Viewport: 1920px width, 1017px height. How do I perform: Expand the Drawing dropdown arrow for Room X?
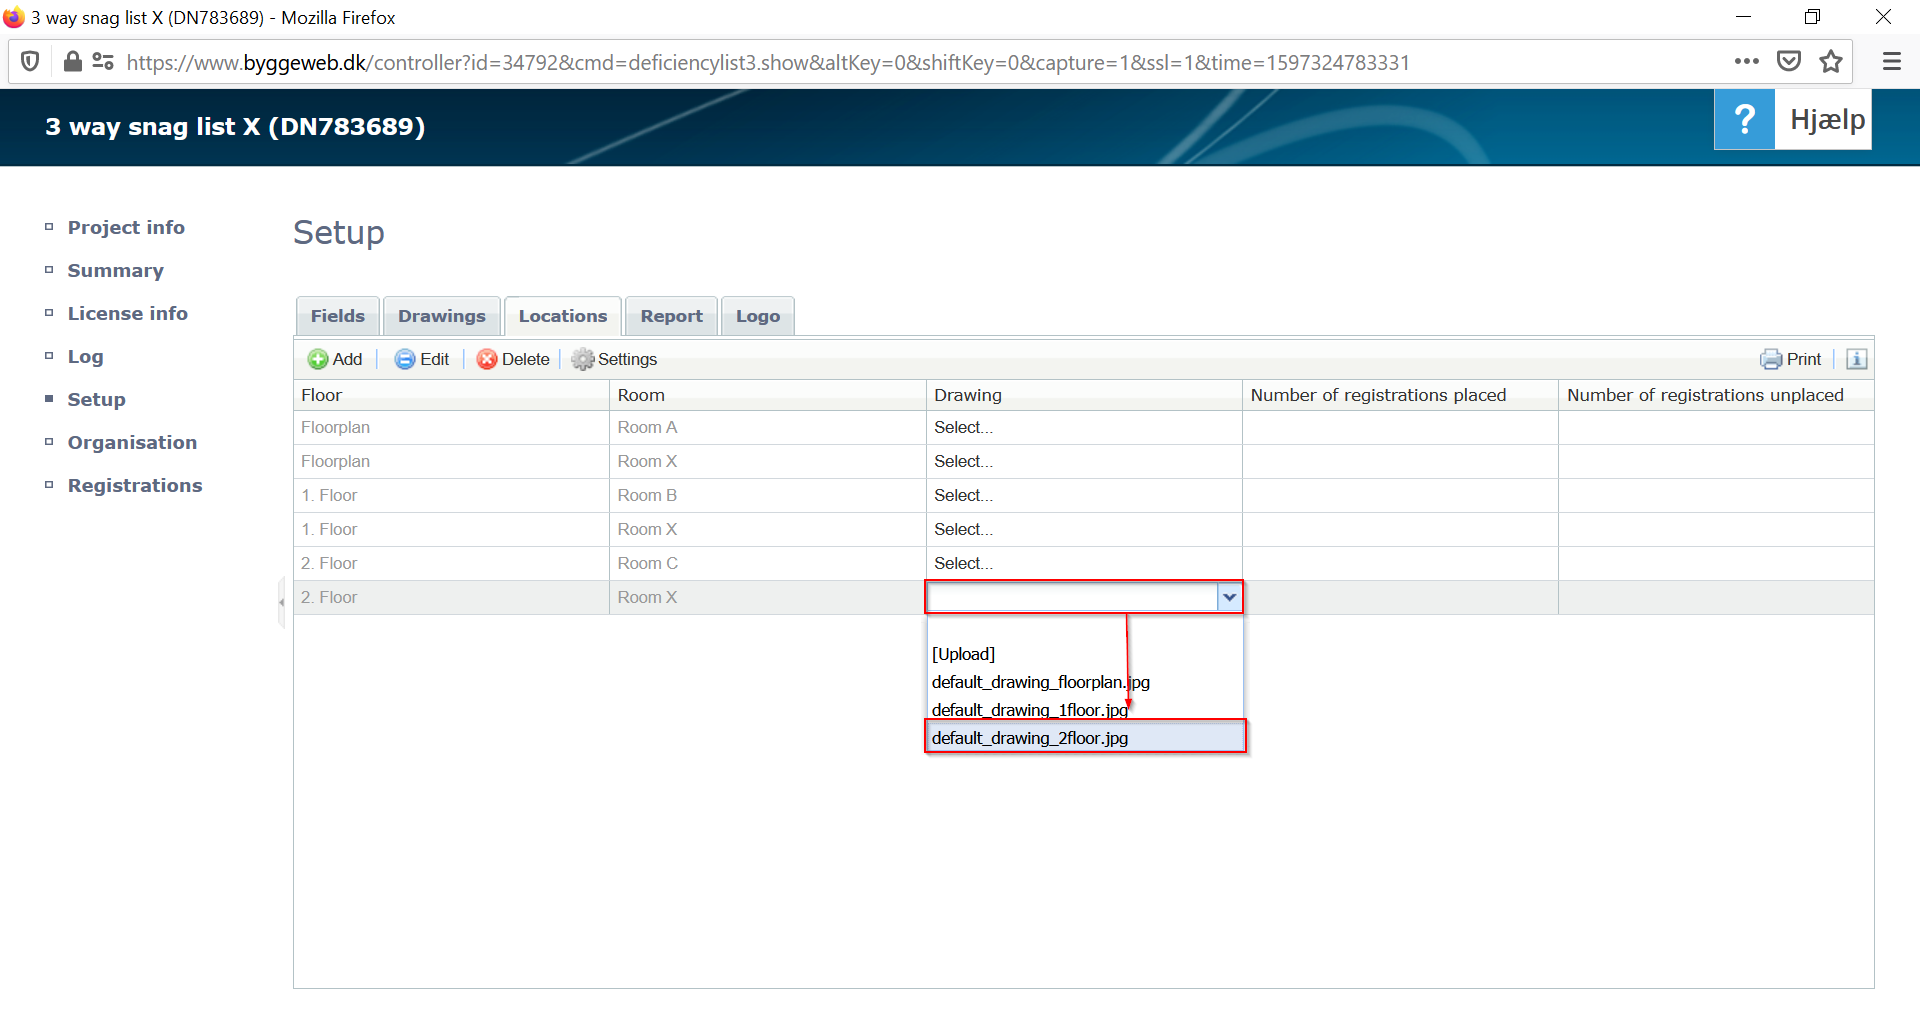tap(1229, 597)
